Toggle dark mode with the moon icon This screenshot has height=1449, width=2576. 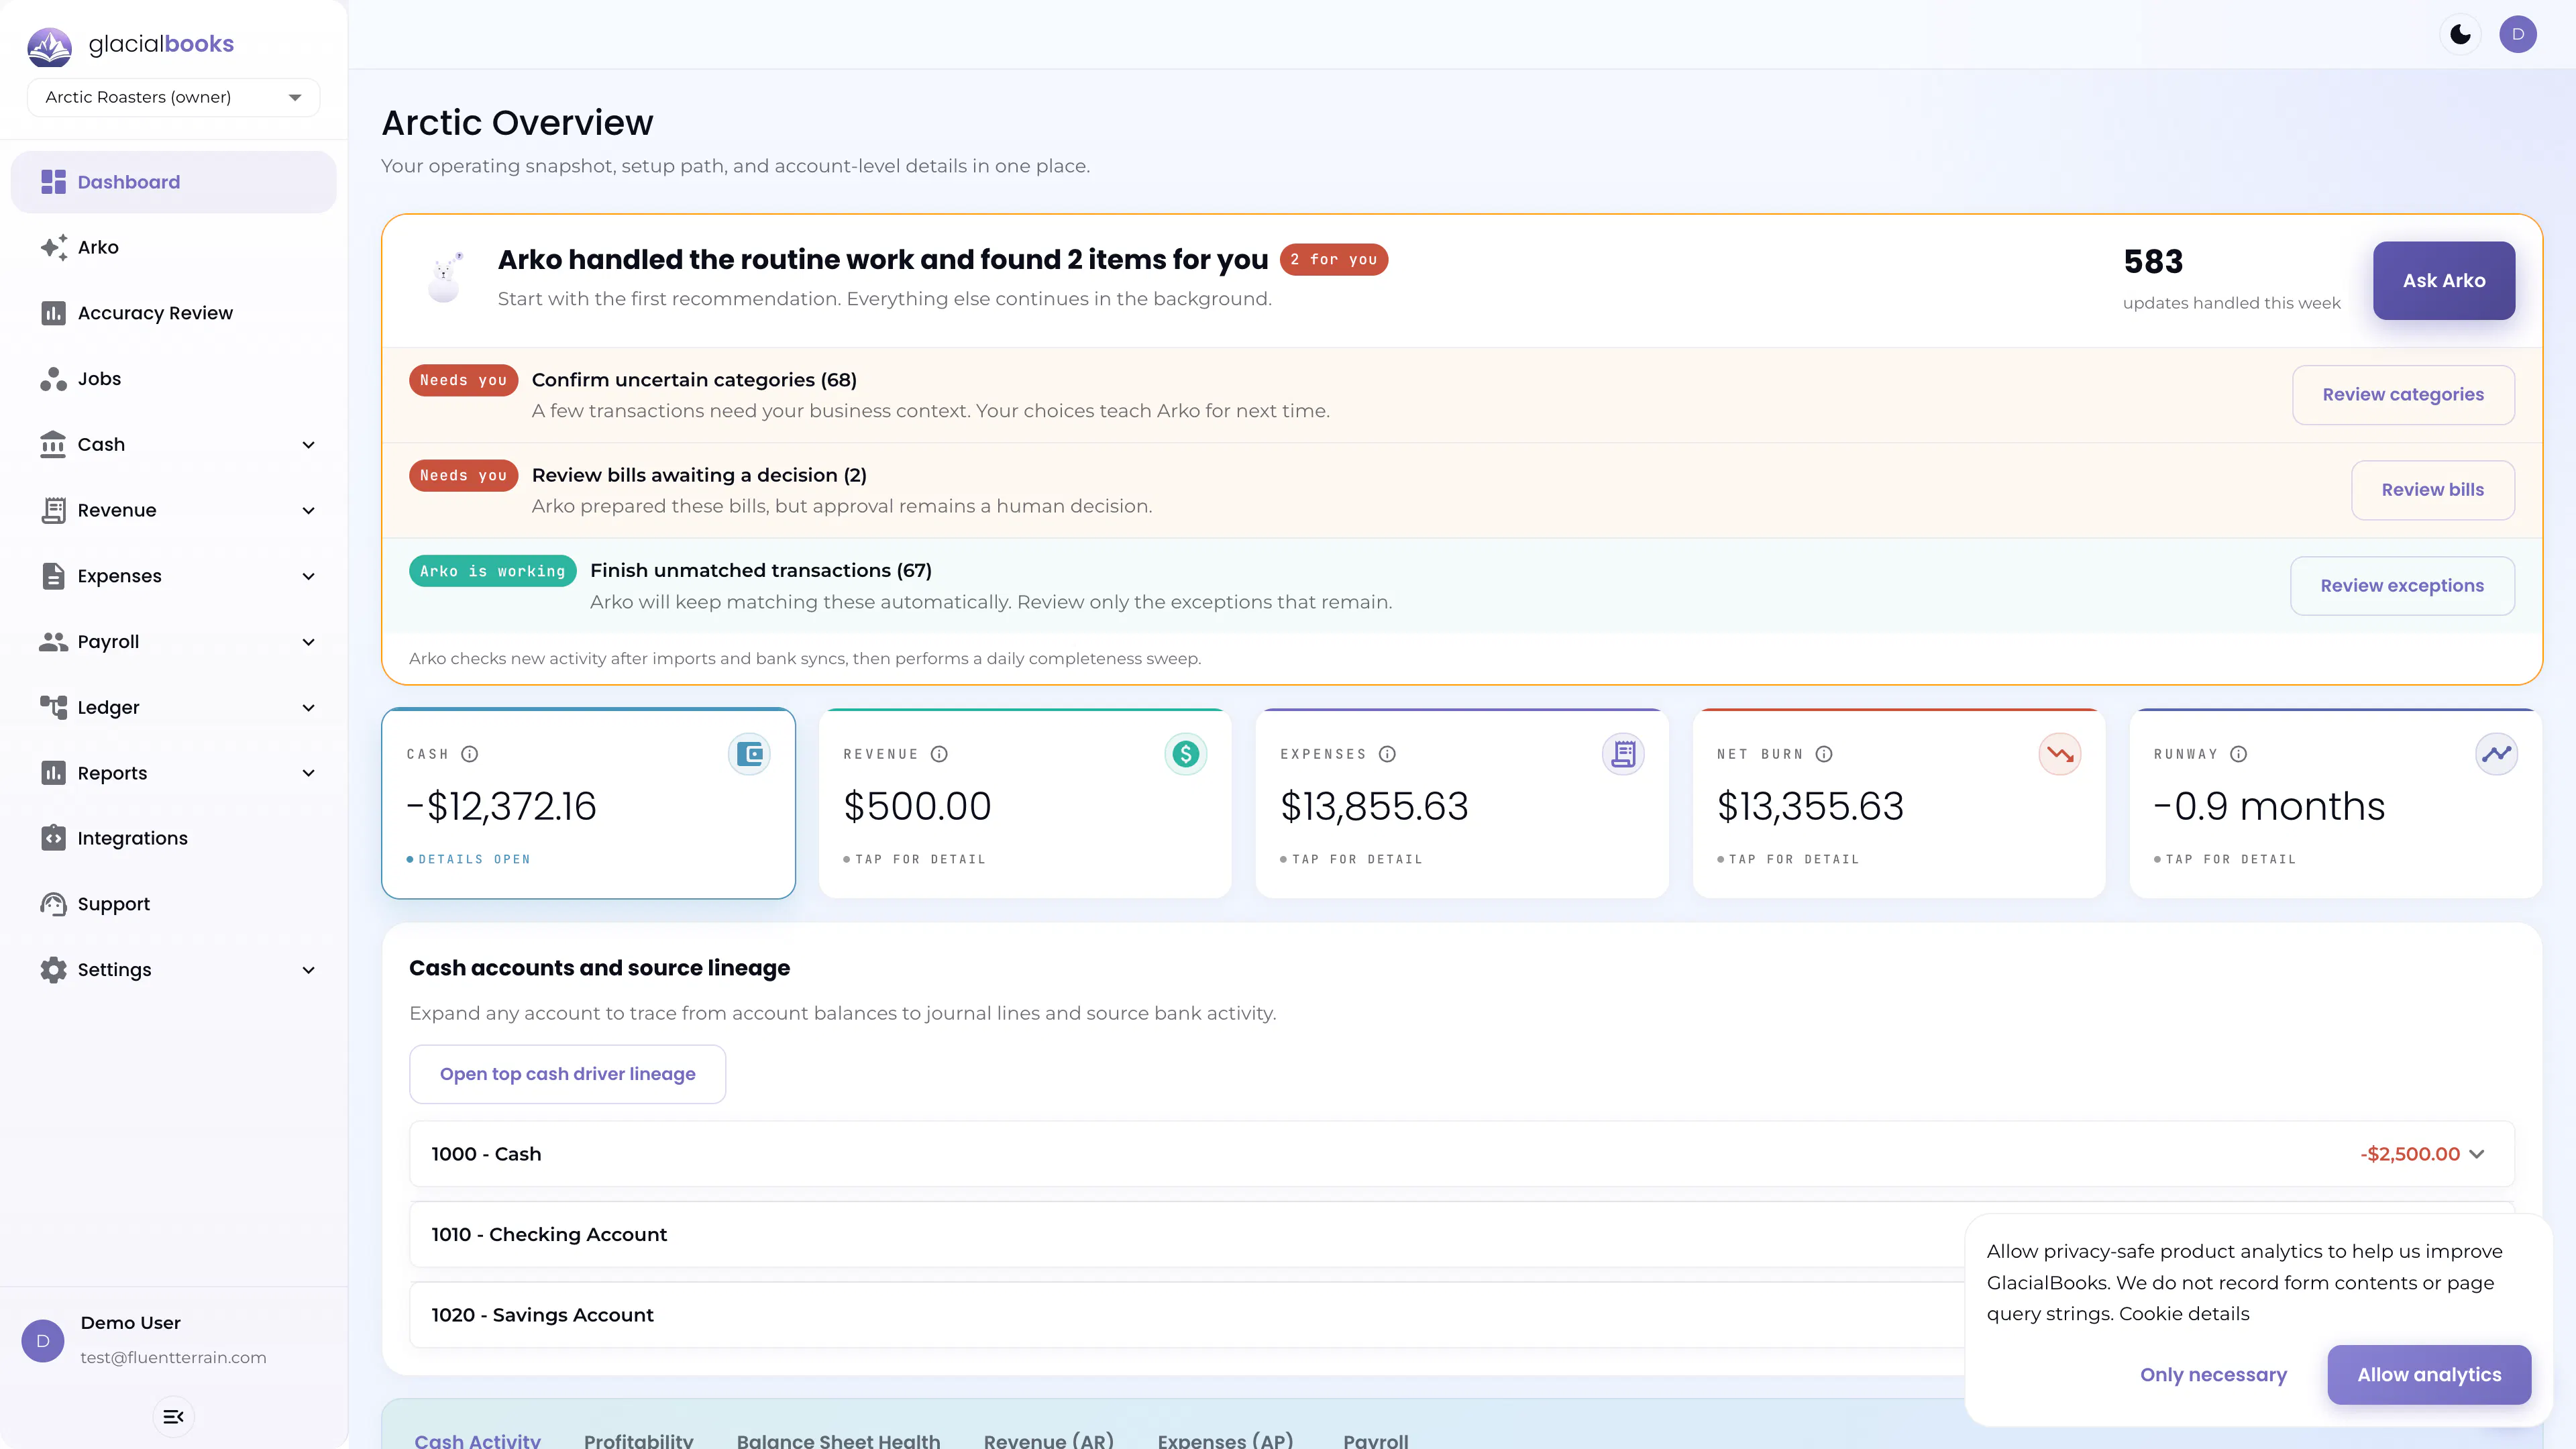[x=2461, y=34]
